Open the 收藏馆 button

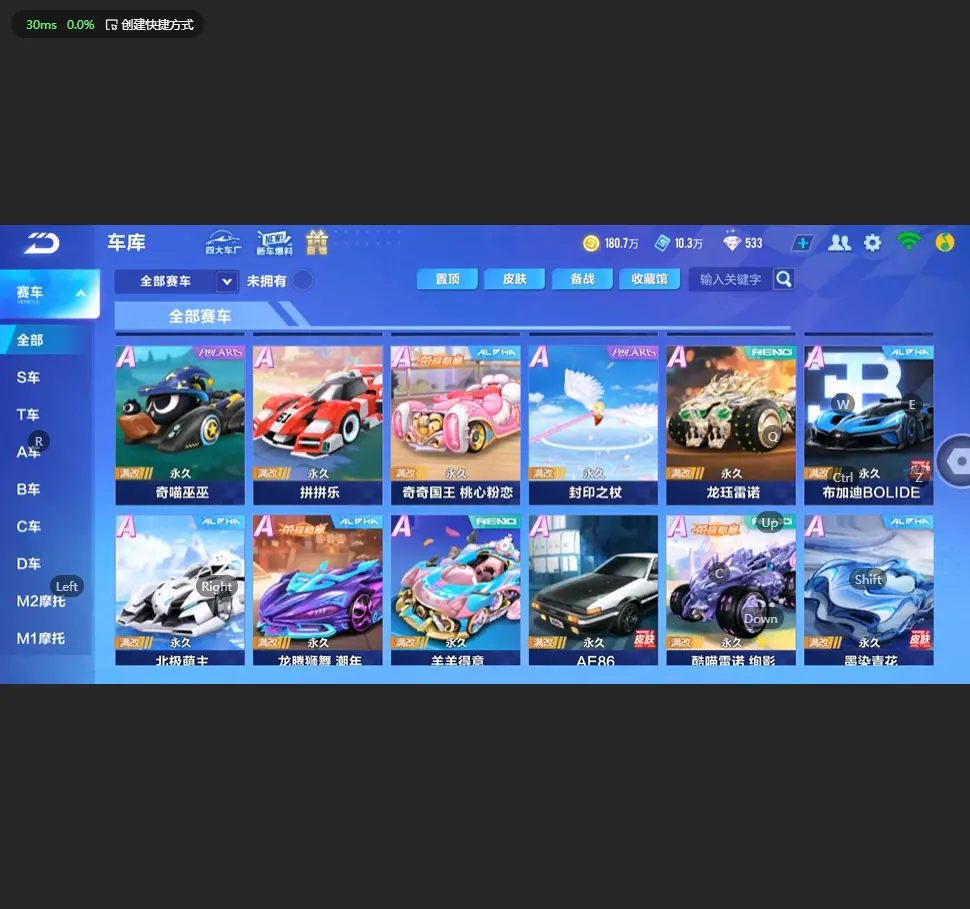pyautogui.click(x=650, y=279)
